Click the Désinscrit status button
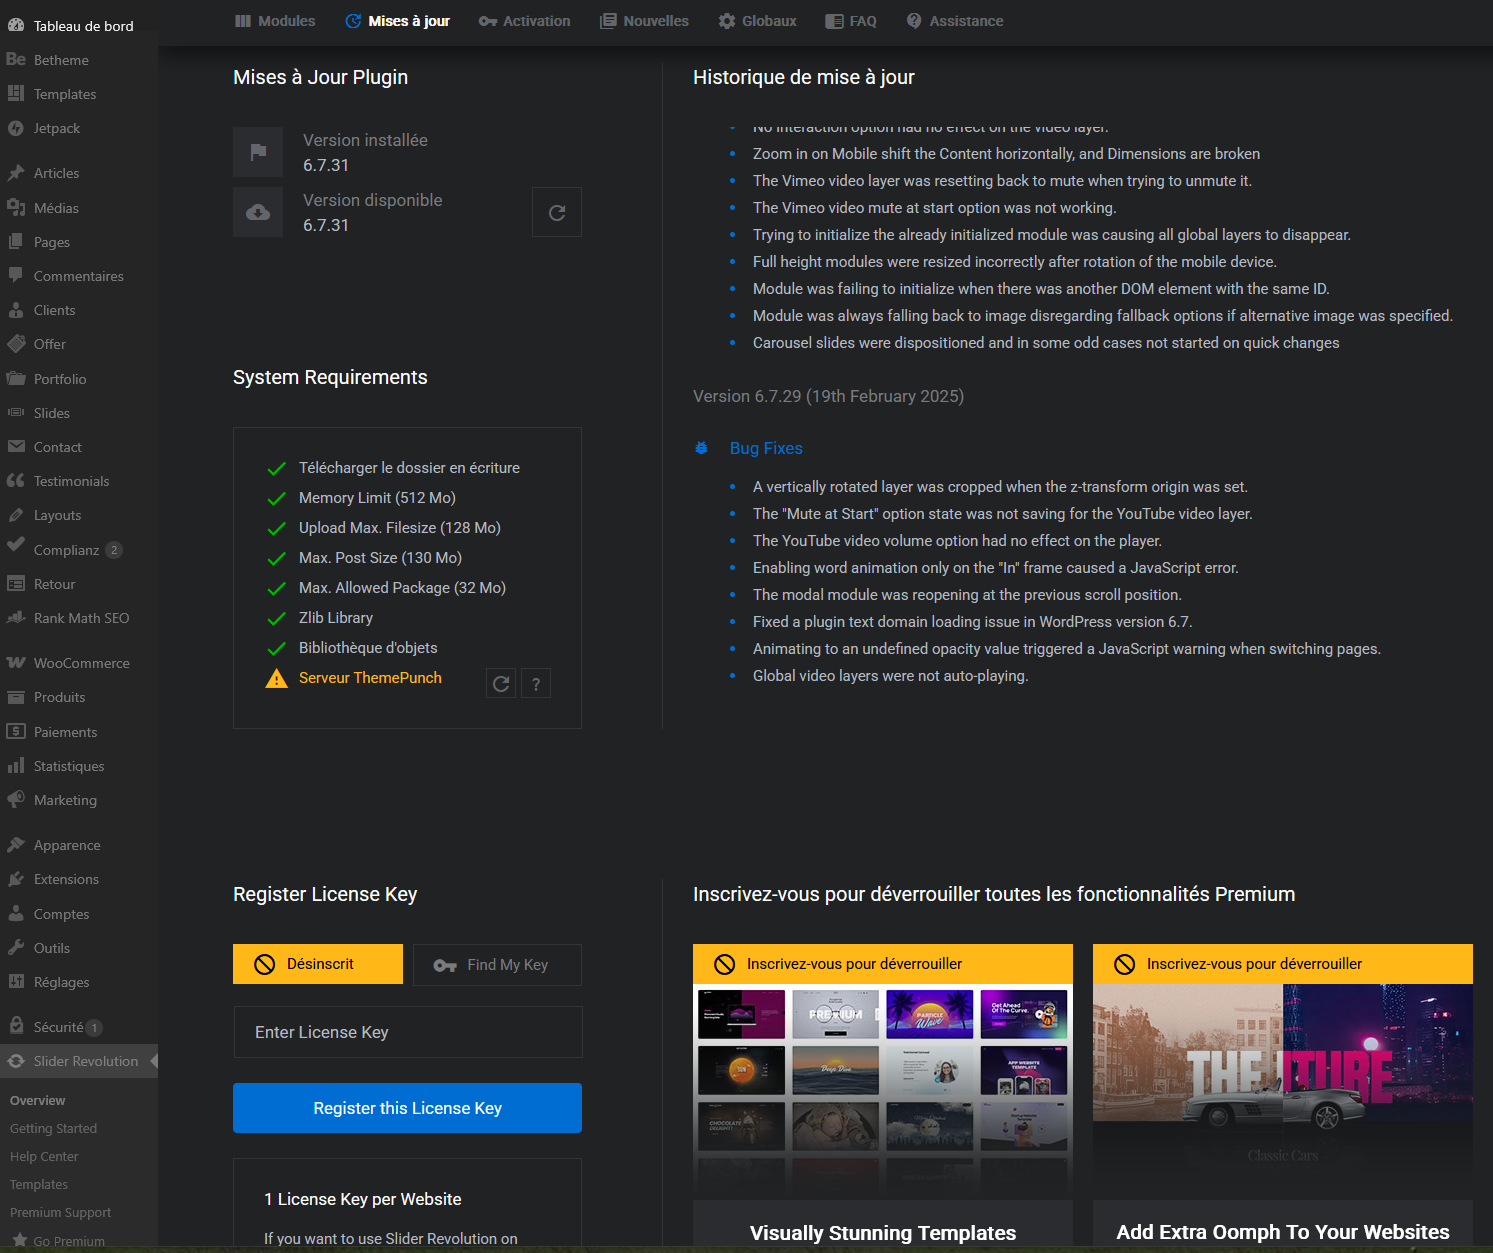Screen dimensions: 1493x1253 [318, 964]
